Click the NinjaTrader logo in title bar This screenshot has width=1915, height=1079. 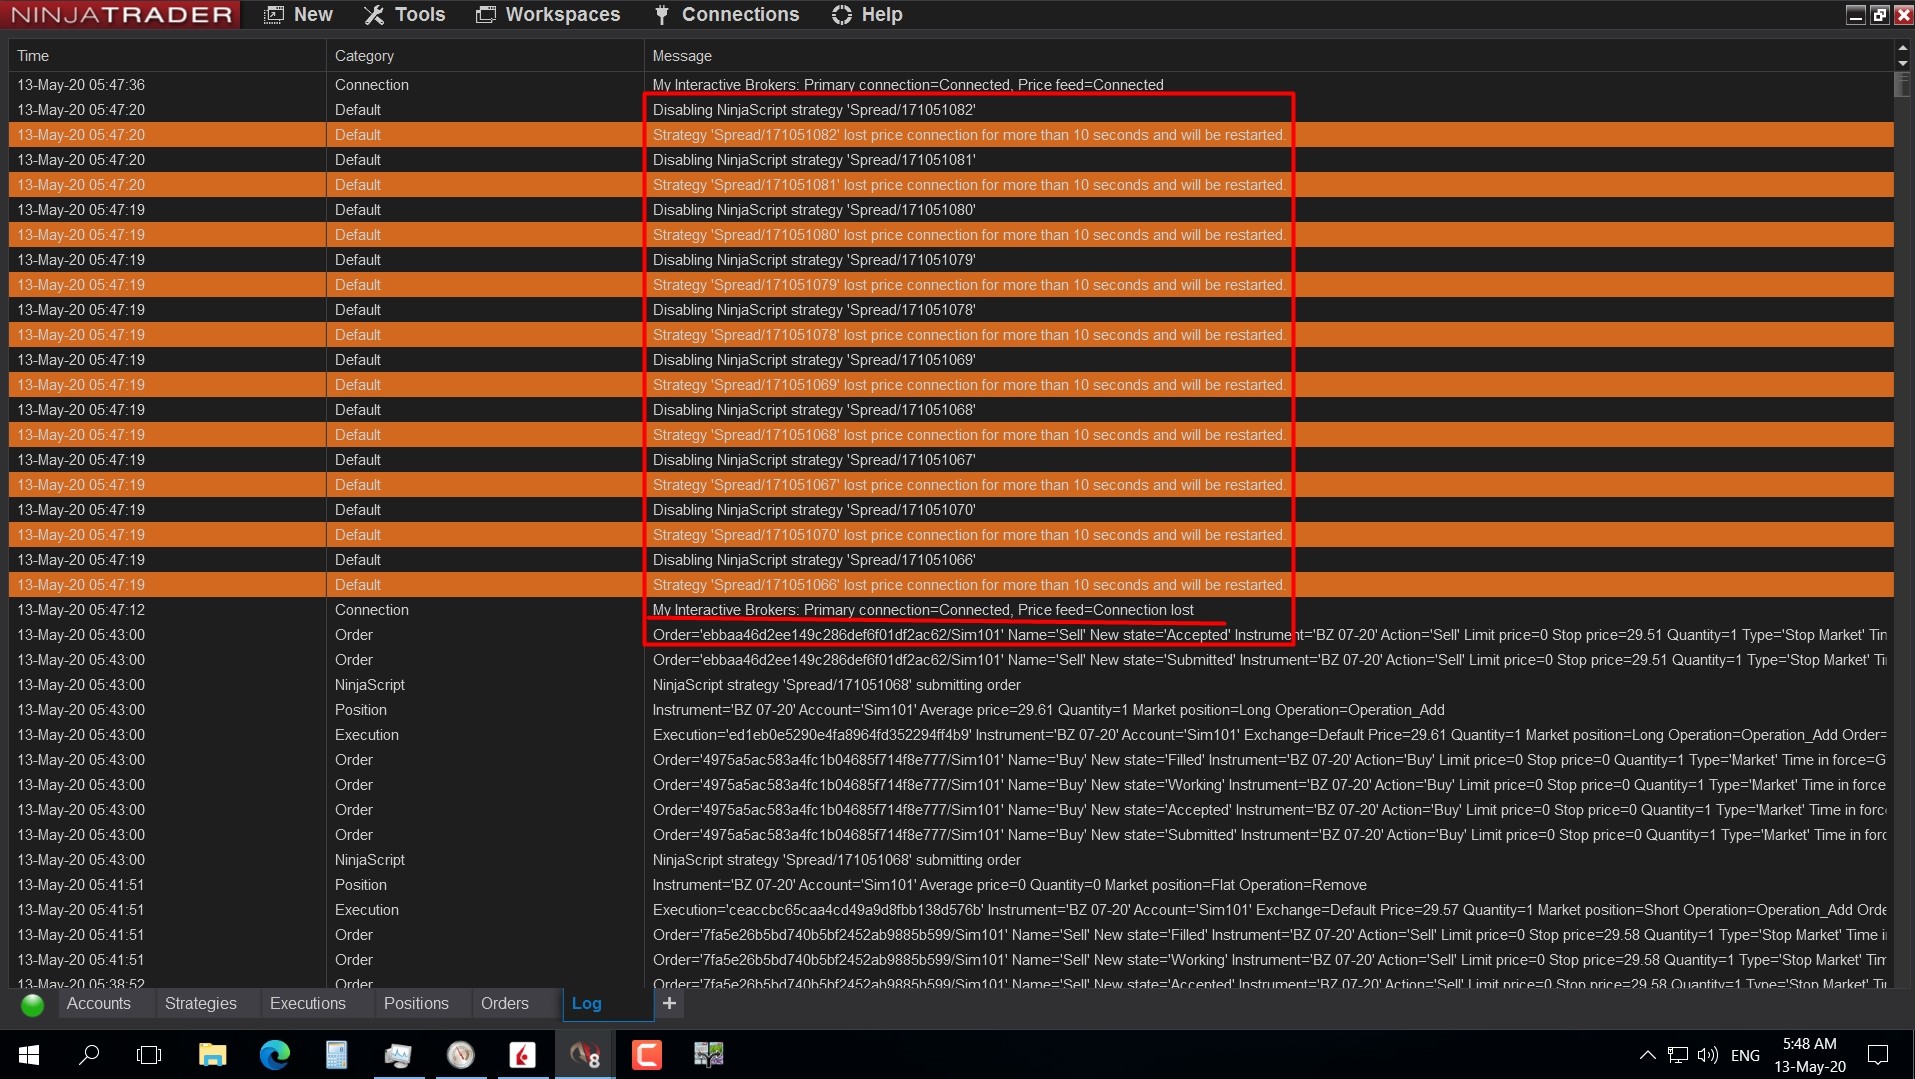click(x=119, y=14)
